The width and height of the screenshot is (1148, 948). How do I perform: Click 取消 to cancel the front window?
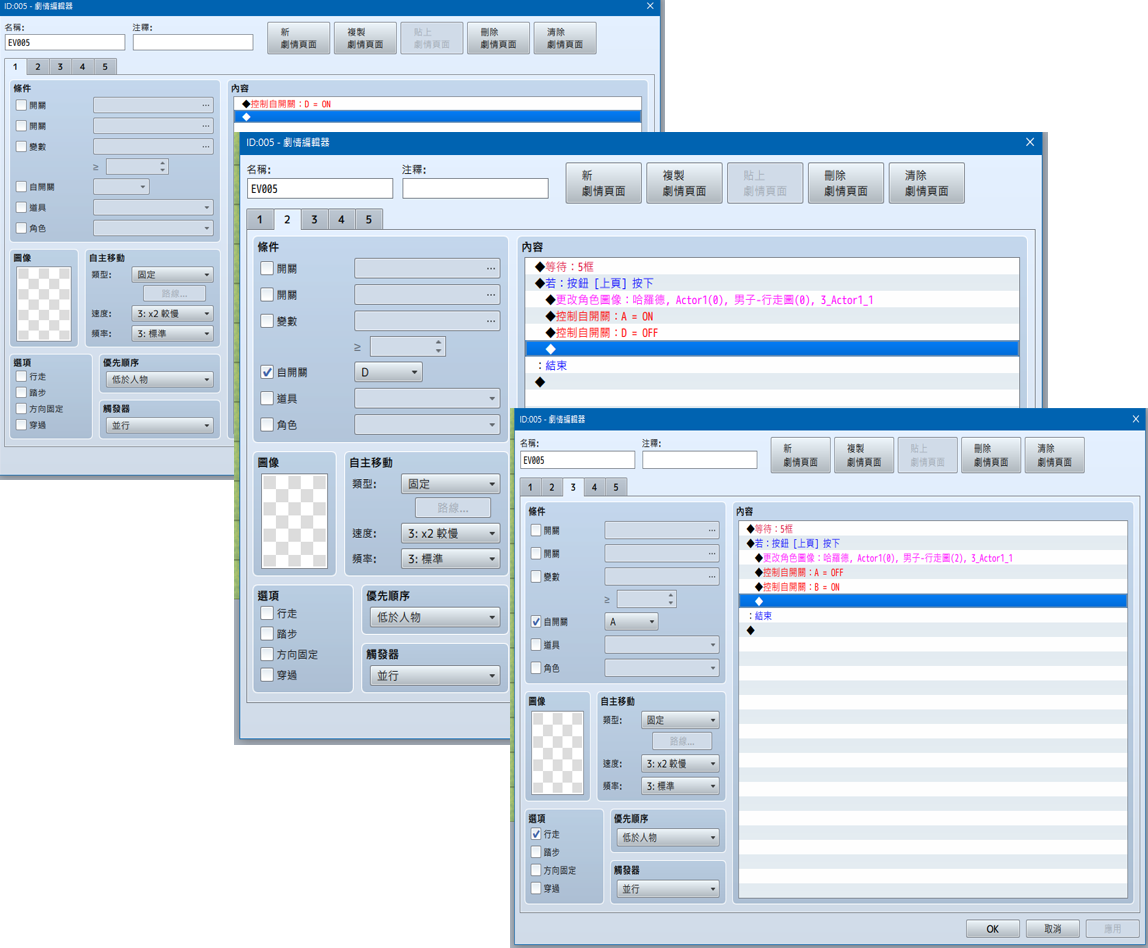[1052, 929]
